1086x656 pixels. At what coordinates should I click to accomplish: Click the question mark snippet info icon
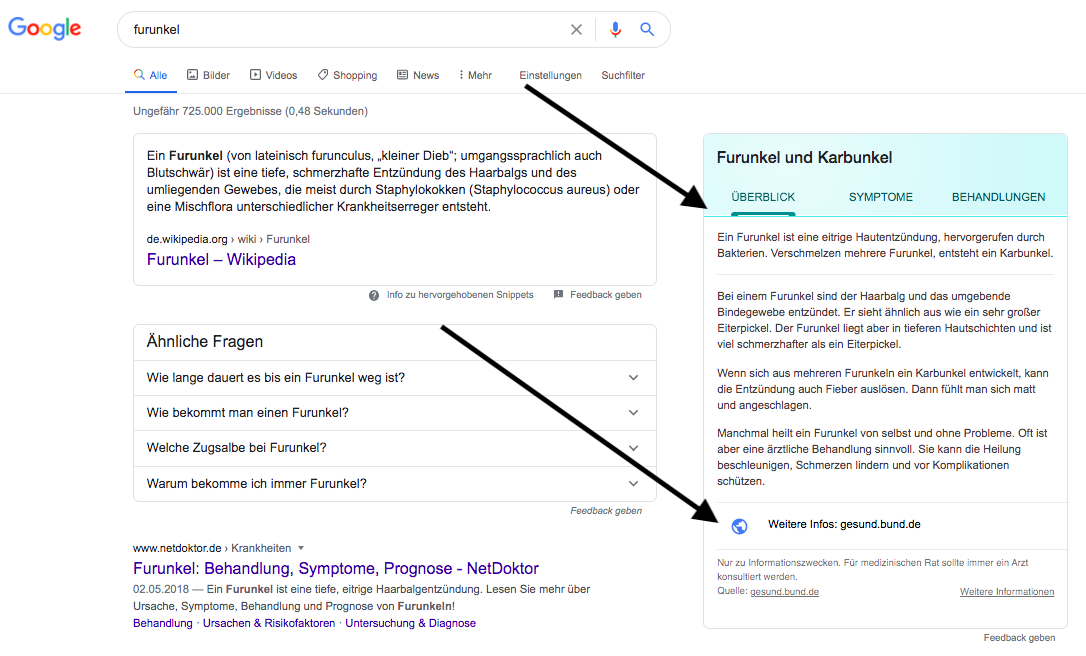(x=374, y=295)
